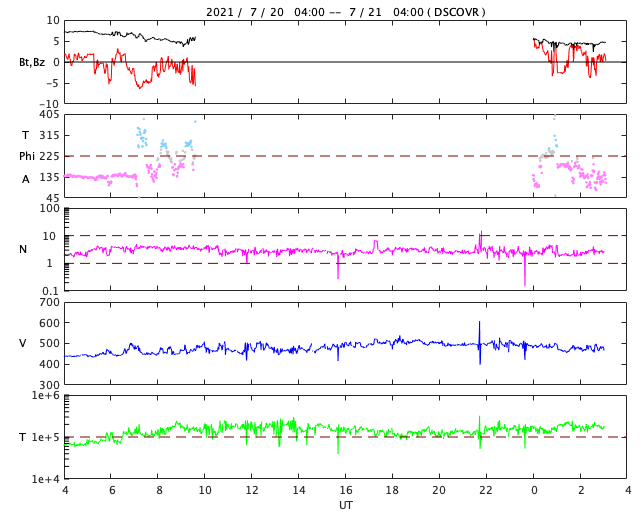640x512 pixels.
Task: Click the '300' tick on velocity axis
Action: (x=49, y=385)
